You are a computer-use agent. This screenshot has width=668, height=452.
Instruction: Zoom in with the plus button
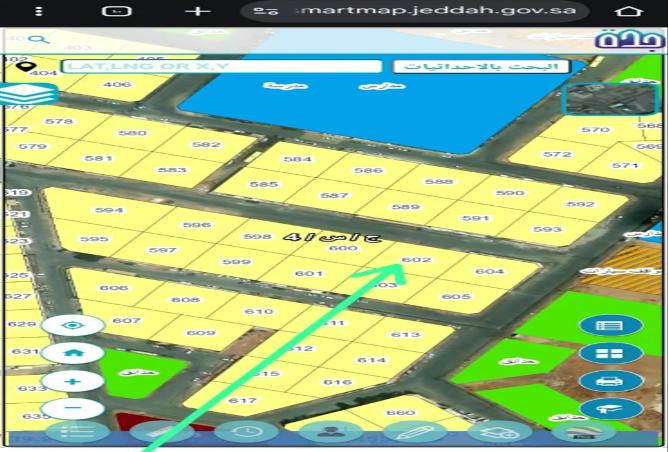pyautogui.click(x=72, y=382)
